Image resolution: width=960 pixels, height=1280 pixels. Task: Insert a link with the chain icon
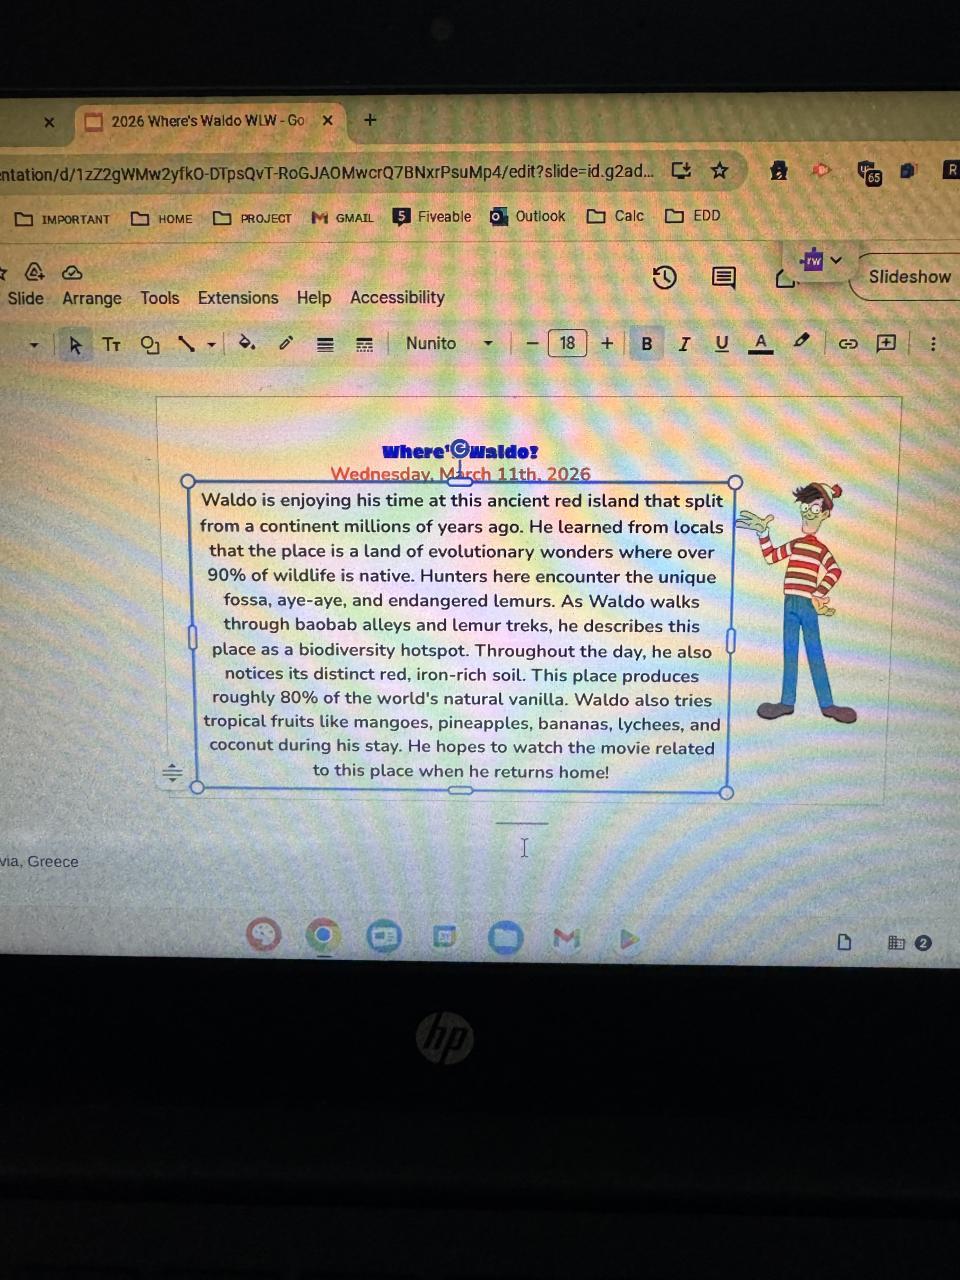point(848,344)
